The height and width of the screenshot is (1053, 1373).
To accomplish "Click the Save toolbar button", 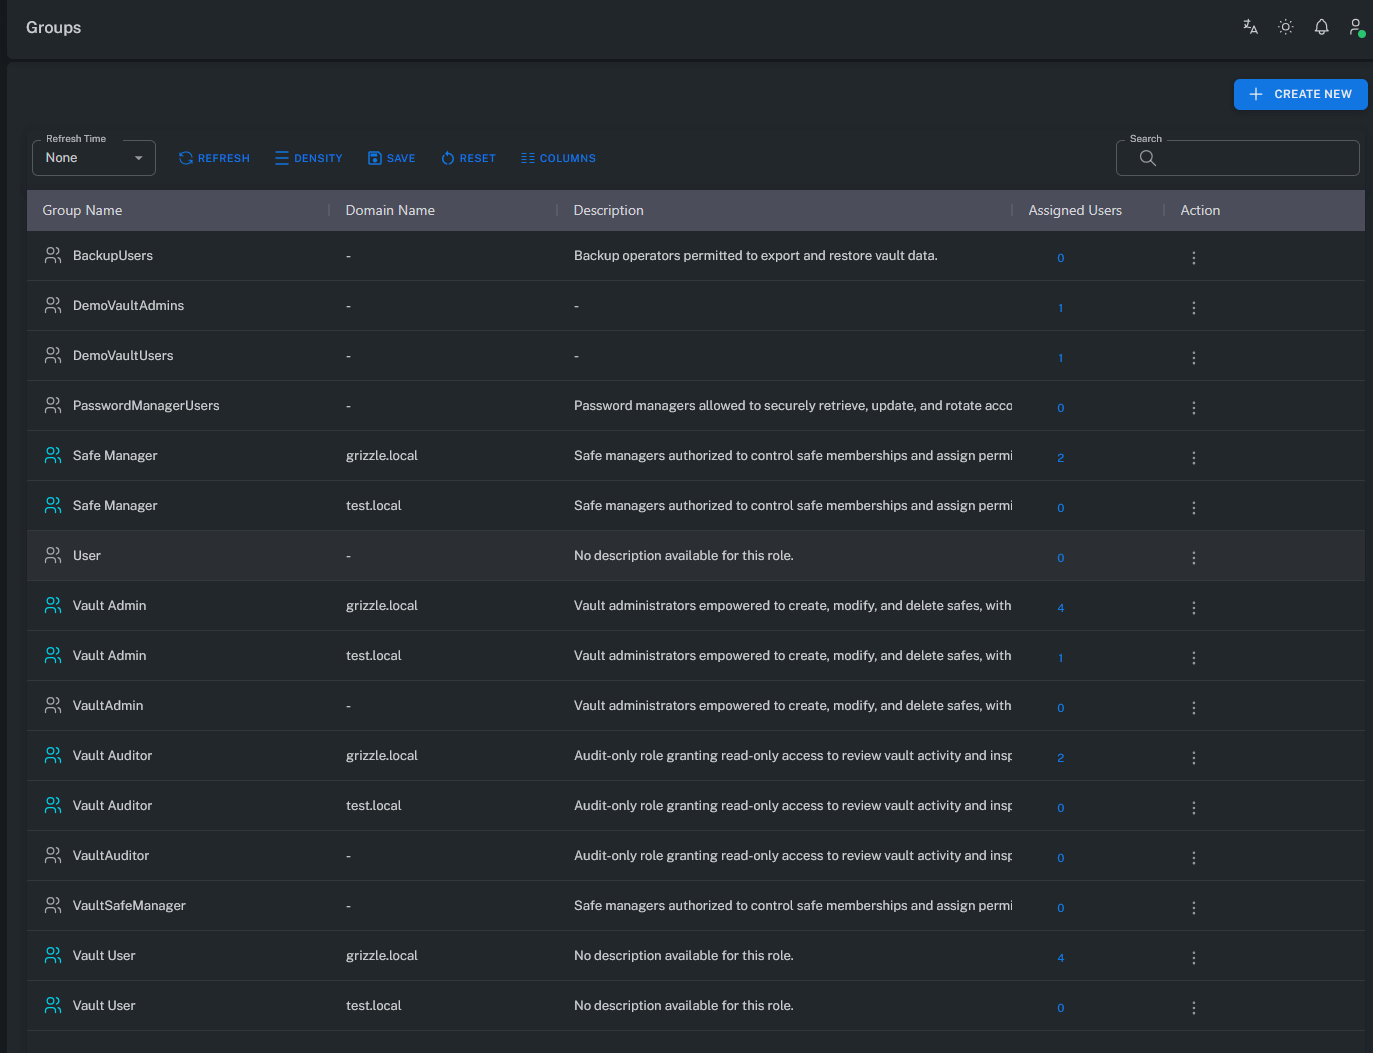I will click(x=391, y=158).
